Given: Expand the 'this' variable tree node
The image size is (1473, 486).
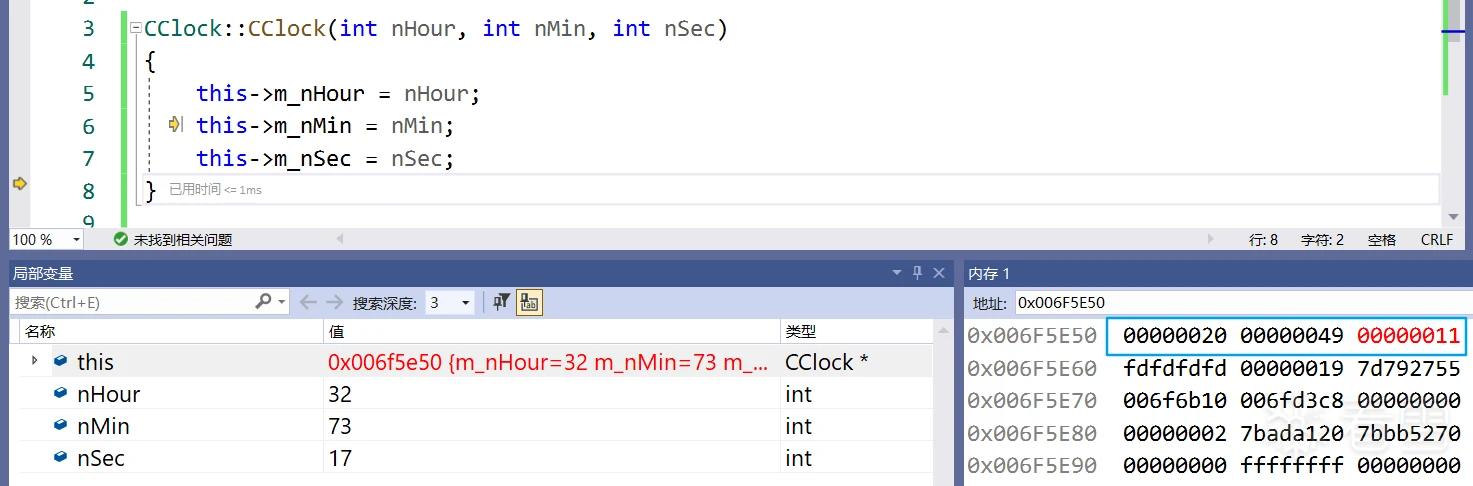Looking at the screenshot, I should [35, 361].
